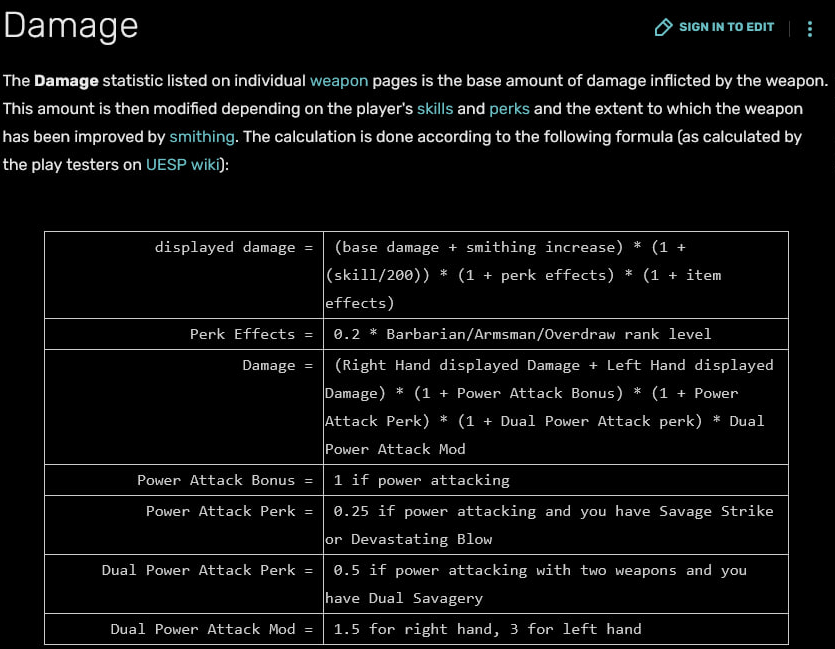Go to the smithing link
835x649 pixels.
coord(202,136)
